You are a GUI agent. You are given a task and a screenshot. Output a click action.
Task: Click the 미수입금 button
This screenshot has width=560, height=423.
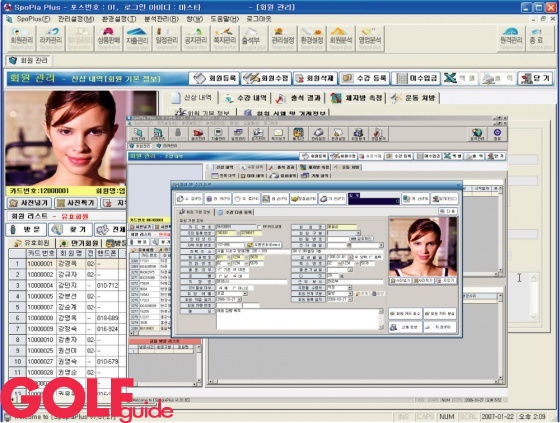(416, 78)
